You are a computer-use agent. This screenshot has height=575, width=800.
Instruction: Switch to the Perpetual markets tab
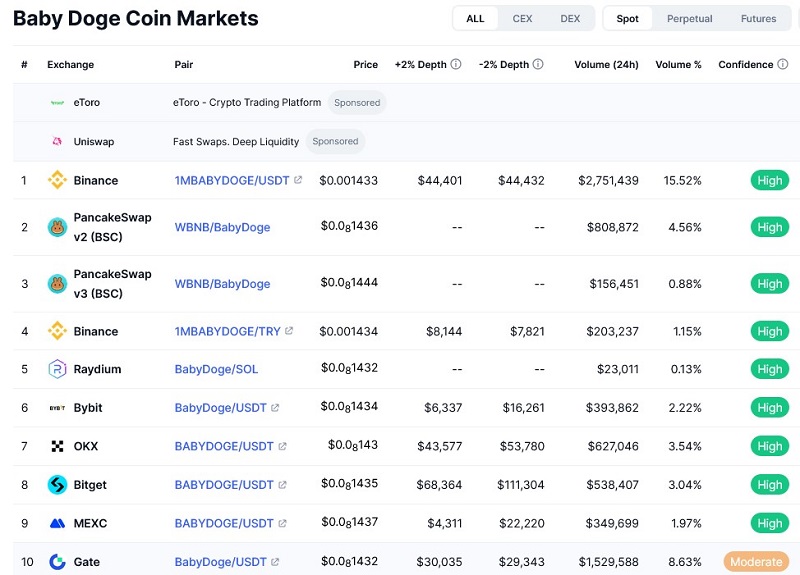(689, 18)
